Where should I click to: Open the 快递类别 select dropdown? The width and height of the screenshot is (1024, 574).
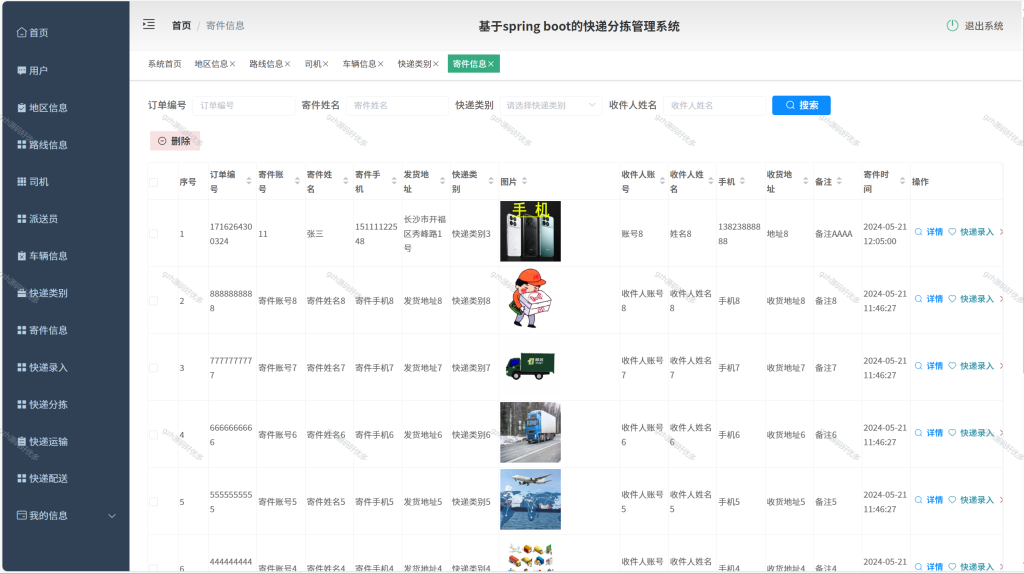(551, 105)
